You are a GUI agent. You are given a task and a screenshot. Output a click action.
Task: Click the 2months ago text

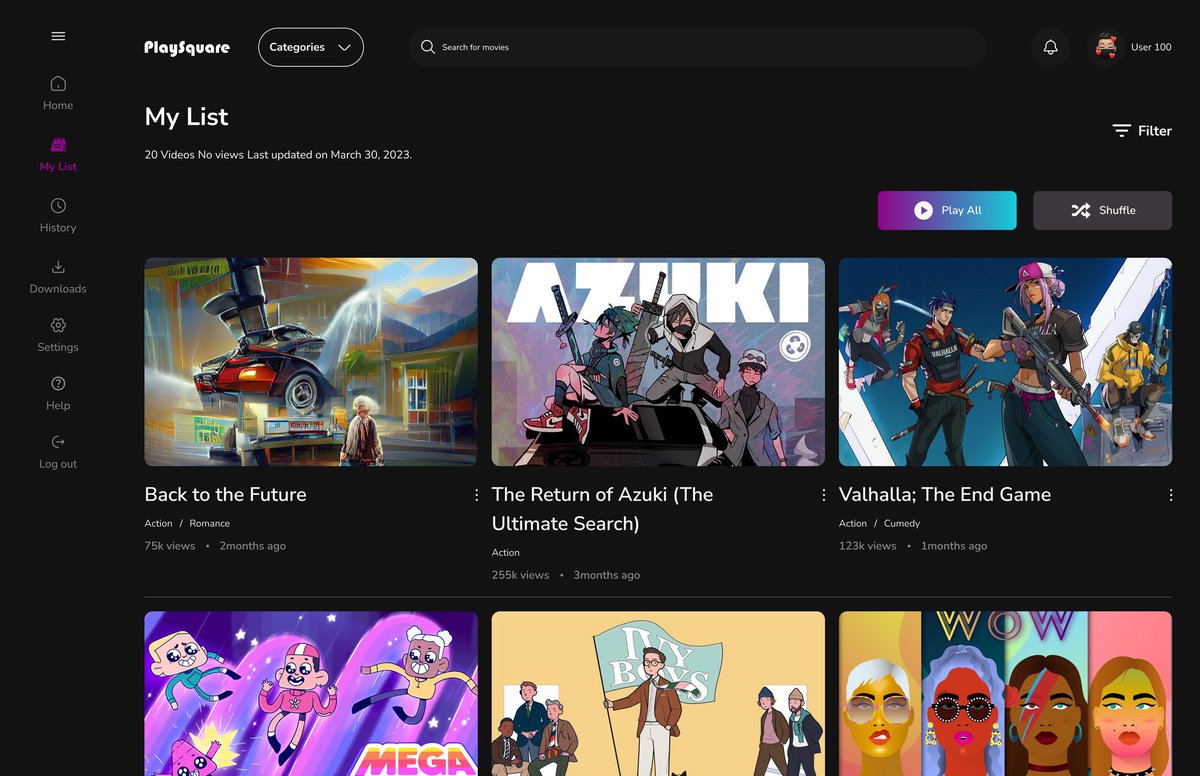(253, 546)
